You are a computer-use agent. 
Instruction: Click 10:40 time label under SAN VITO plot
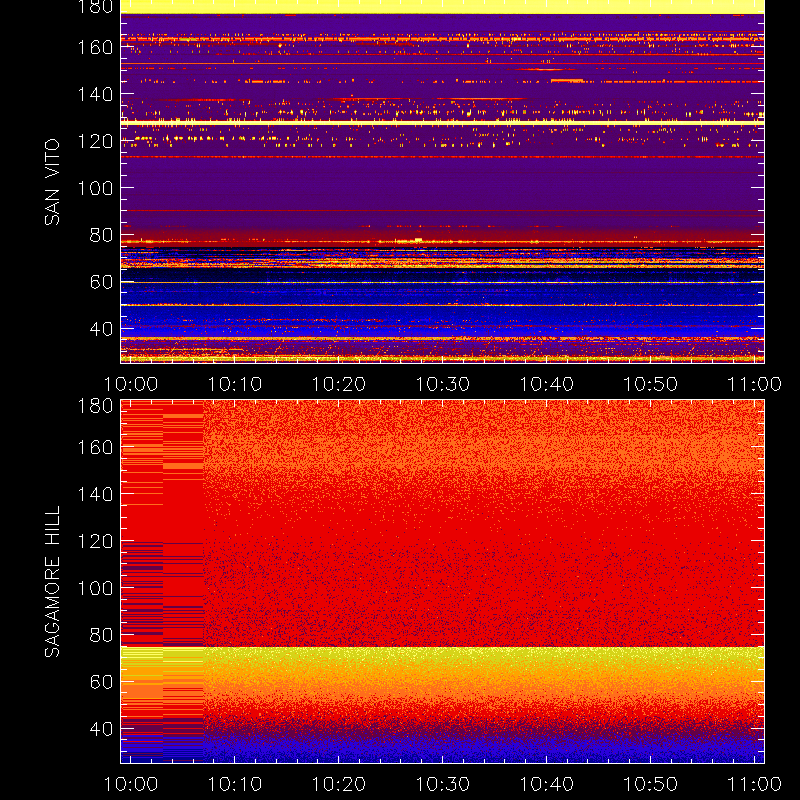pos(546,384)
